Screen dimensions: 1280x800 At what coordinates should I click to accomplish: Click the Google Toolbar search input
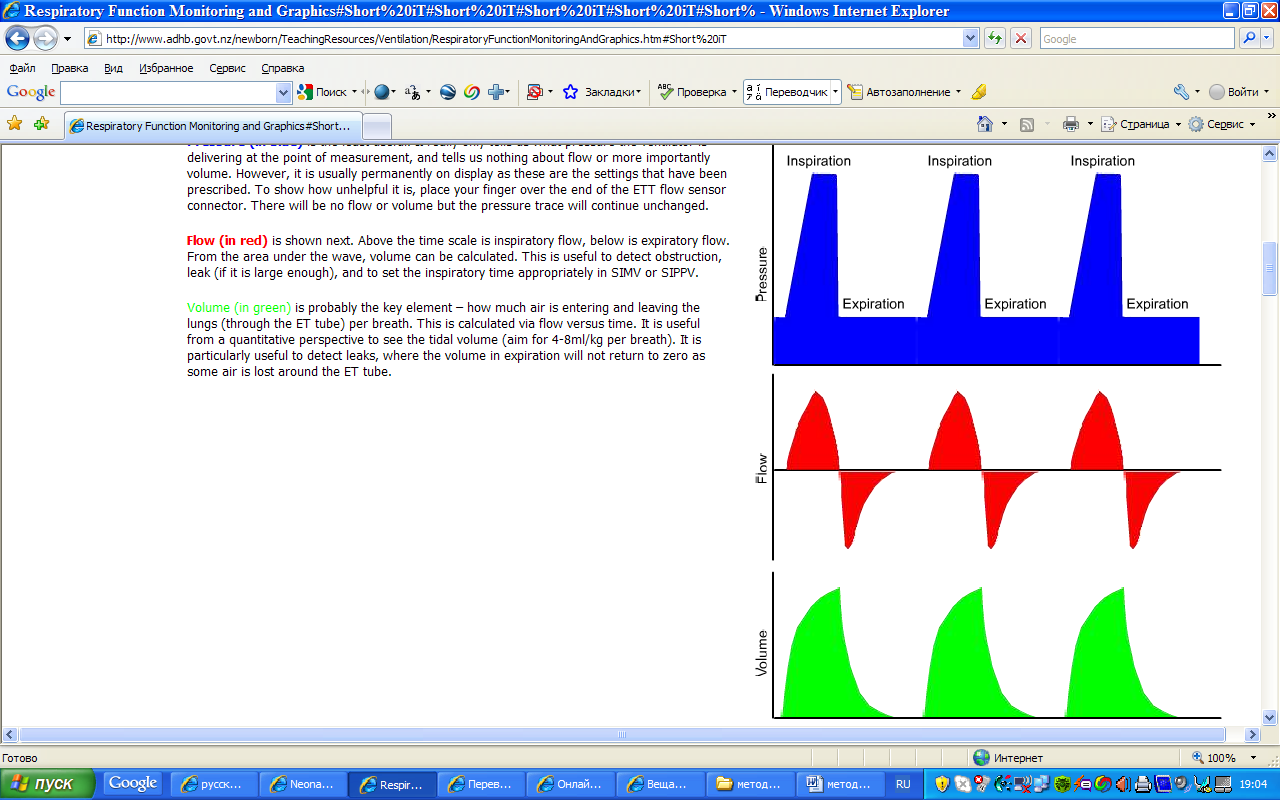click(x=168, y=92)
